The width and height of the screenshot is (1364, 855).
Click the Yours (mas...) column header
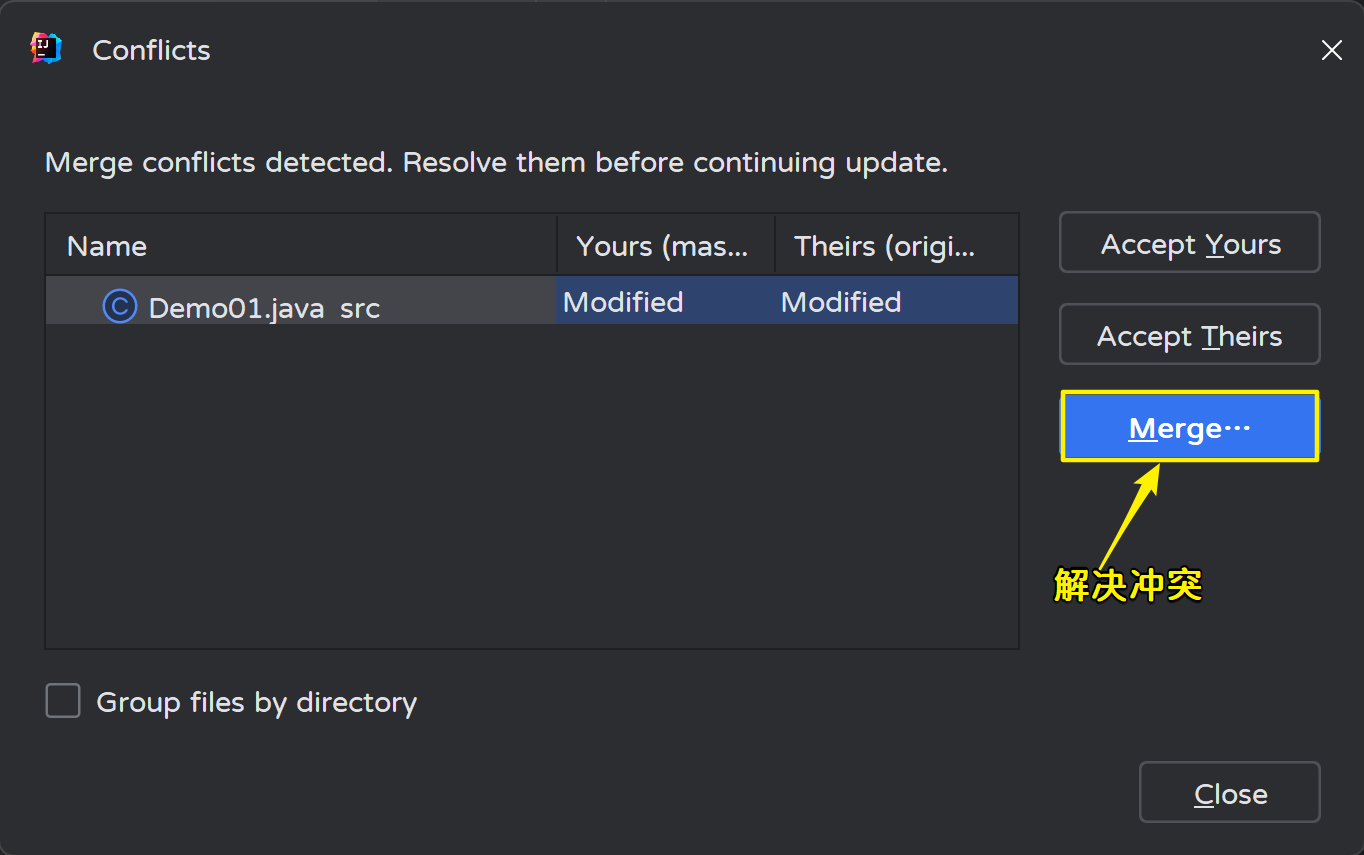coord(662,246)
